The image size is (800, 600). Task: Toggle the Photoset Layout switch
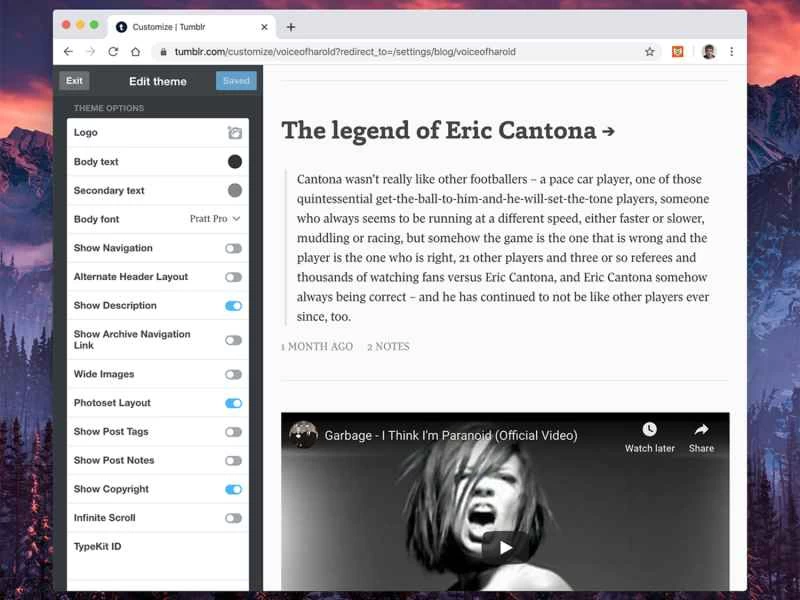[x=233, y=403]
